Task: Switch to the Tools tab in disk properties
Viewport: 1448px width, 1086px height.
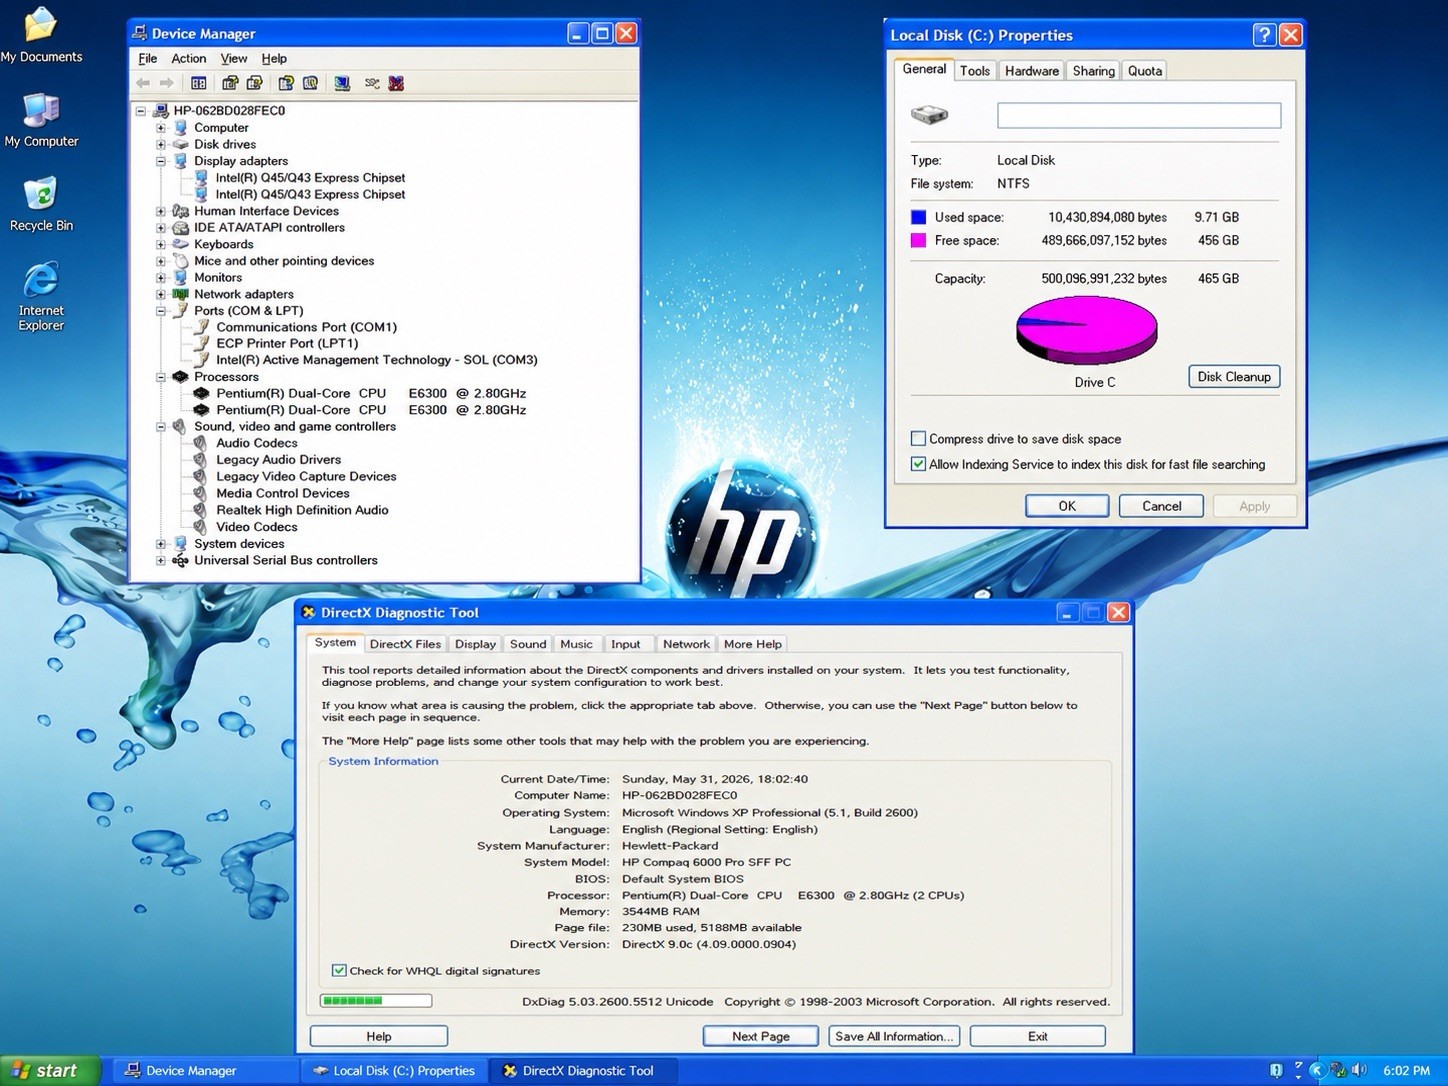Action: (975, 71)
